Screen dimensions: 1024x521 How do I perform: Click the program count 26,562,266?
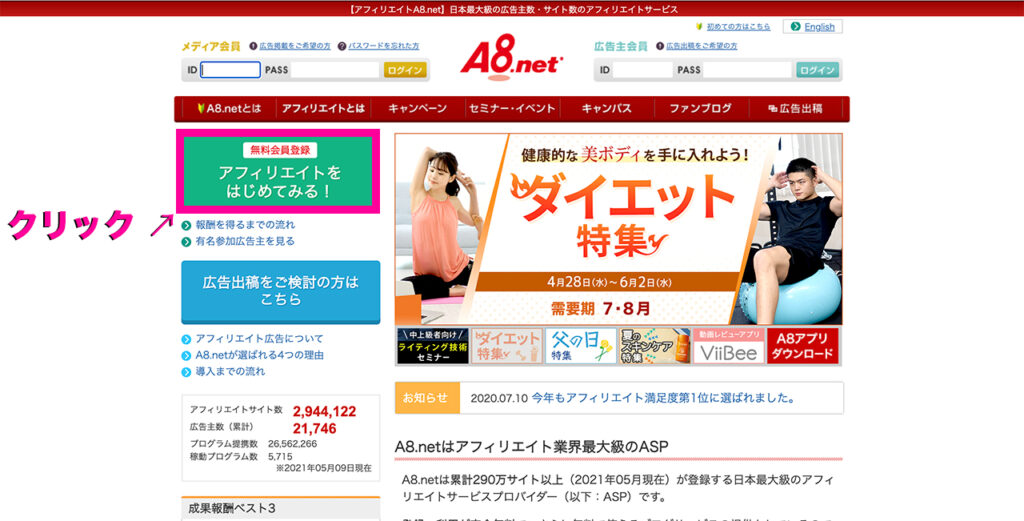[293, 444]
